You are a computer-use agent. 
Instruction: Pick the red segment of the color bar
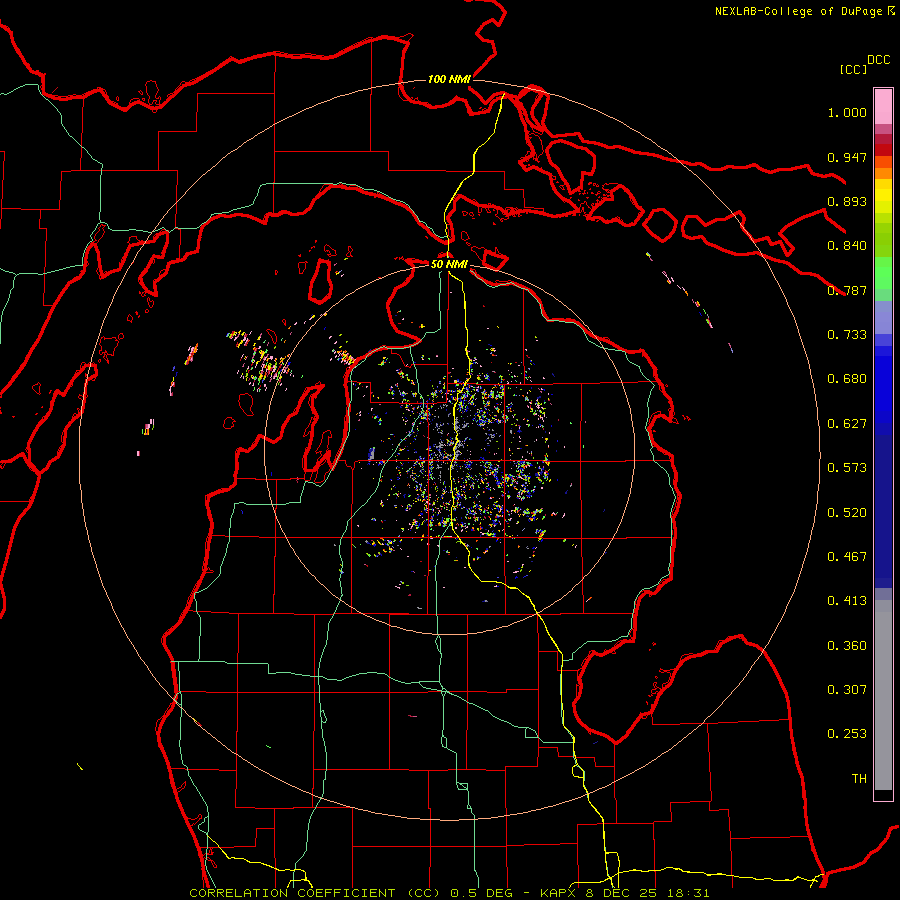pos(883,150)
